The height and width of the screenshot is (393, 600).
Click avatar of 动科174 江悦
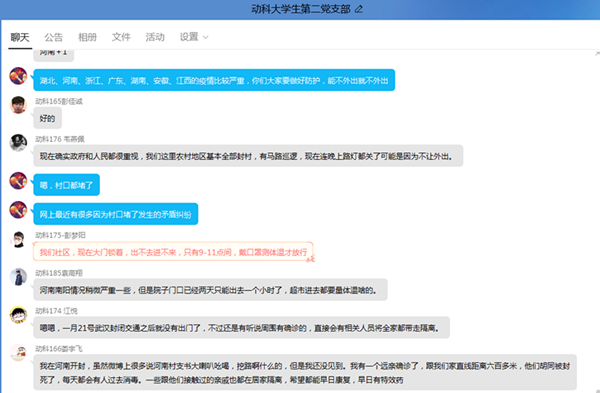(x=18, y=315)
